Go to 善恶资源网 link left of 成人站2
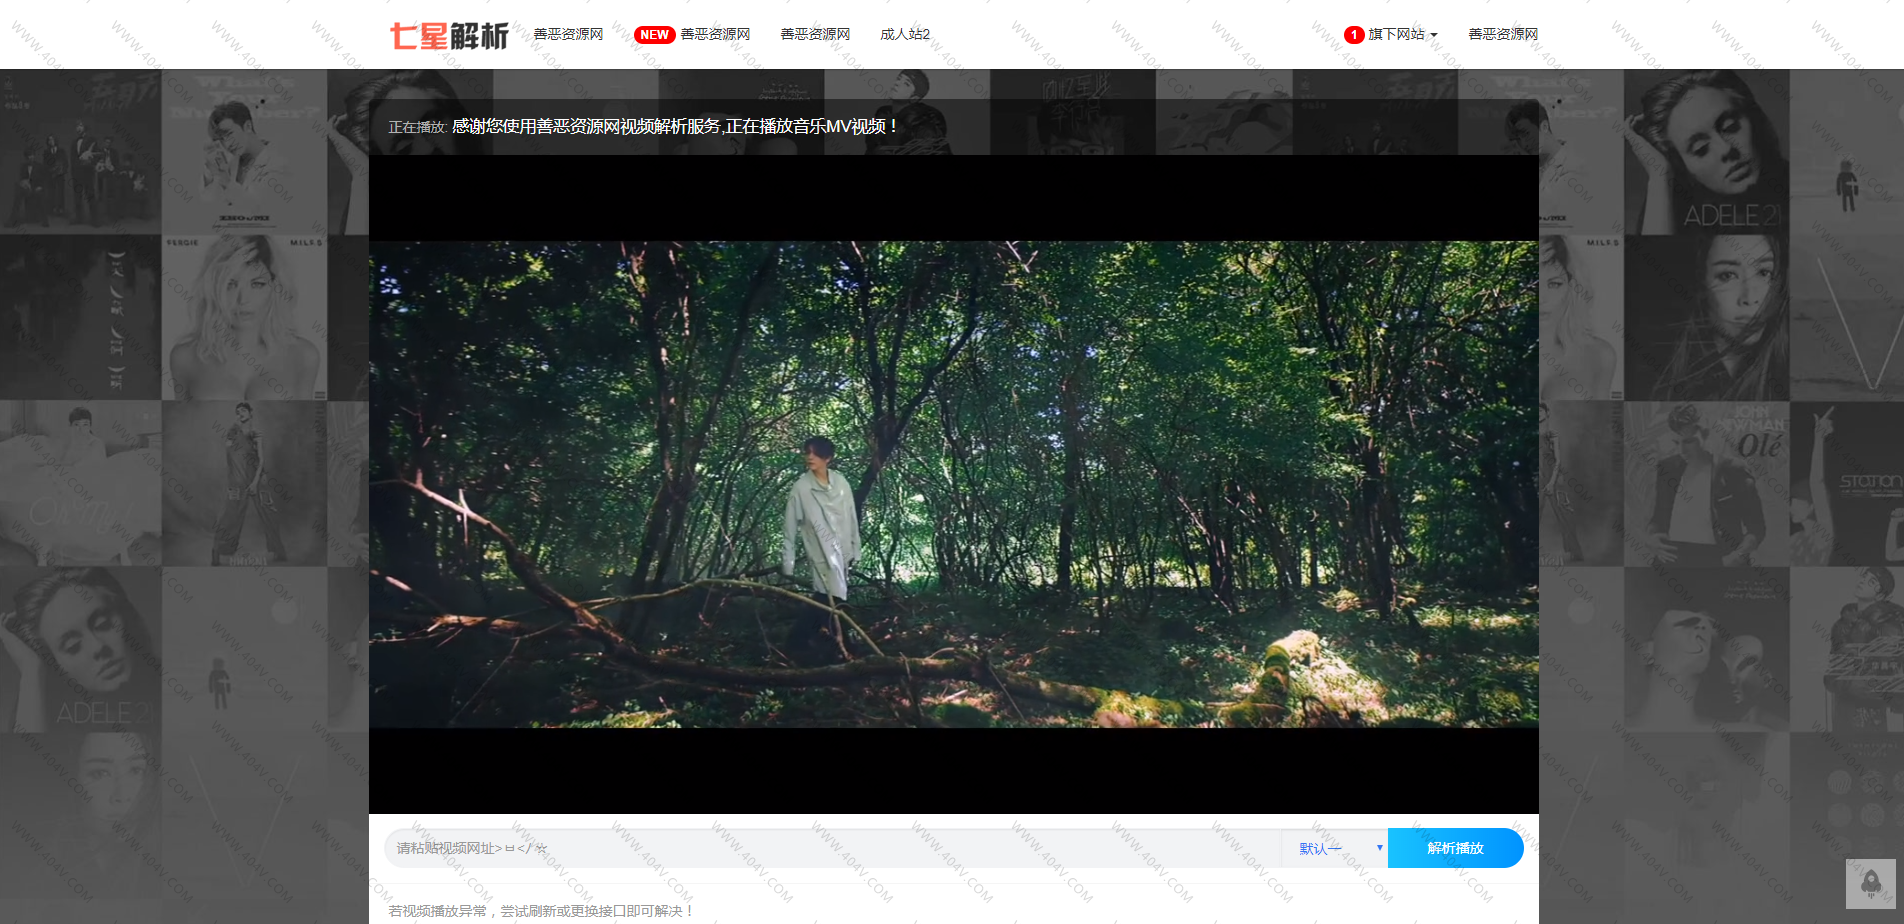This screenshot has width=1904, height=924. click(x=815, y=35)
